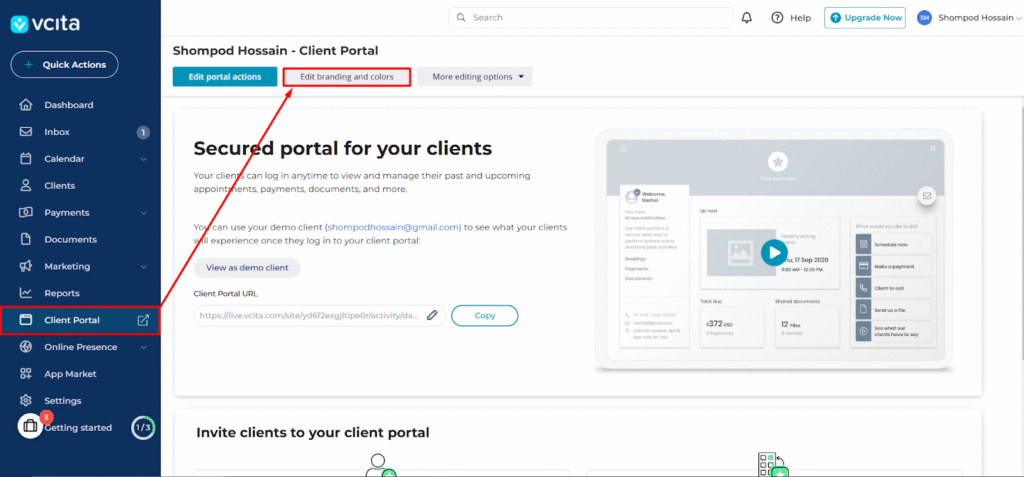Click the Client Portal URL field
The height and width of the screenshot is (477, 1024).
point(319,315)
